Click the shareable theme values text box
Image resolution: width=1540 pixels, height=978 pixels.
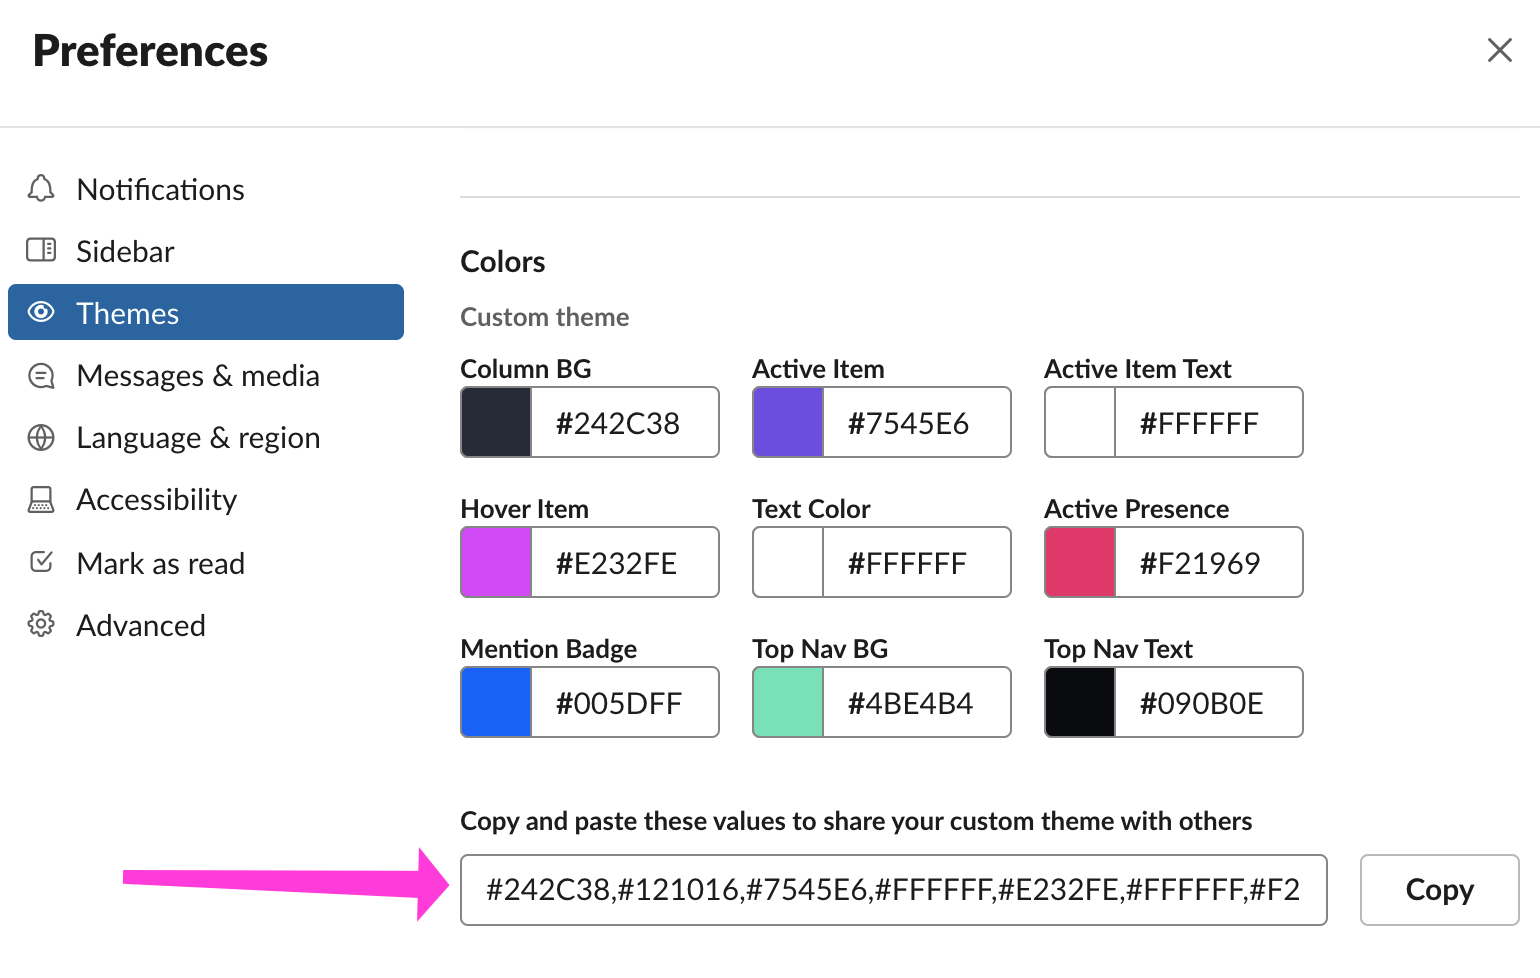pyautogui.click(x=893, y=890)
